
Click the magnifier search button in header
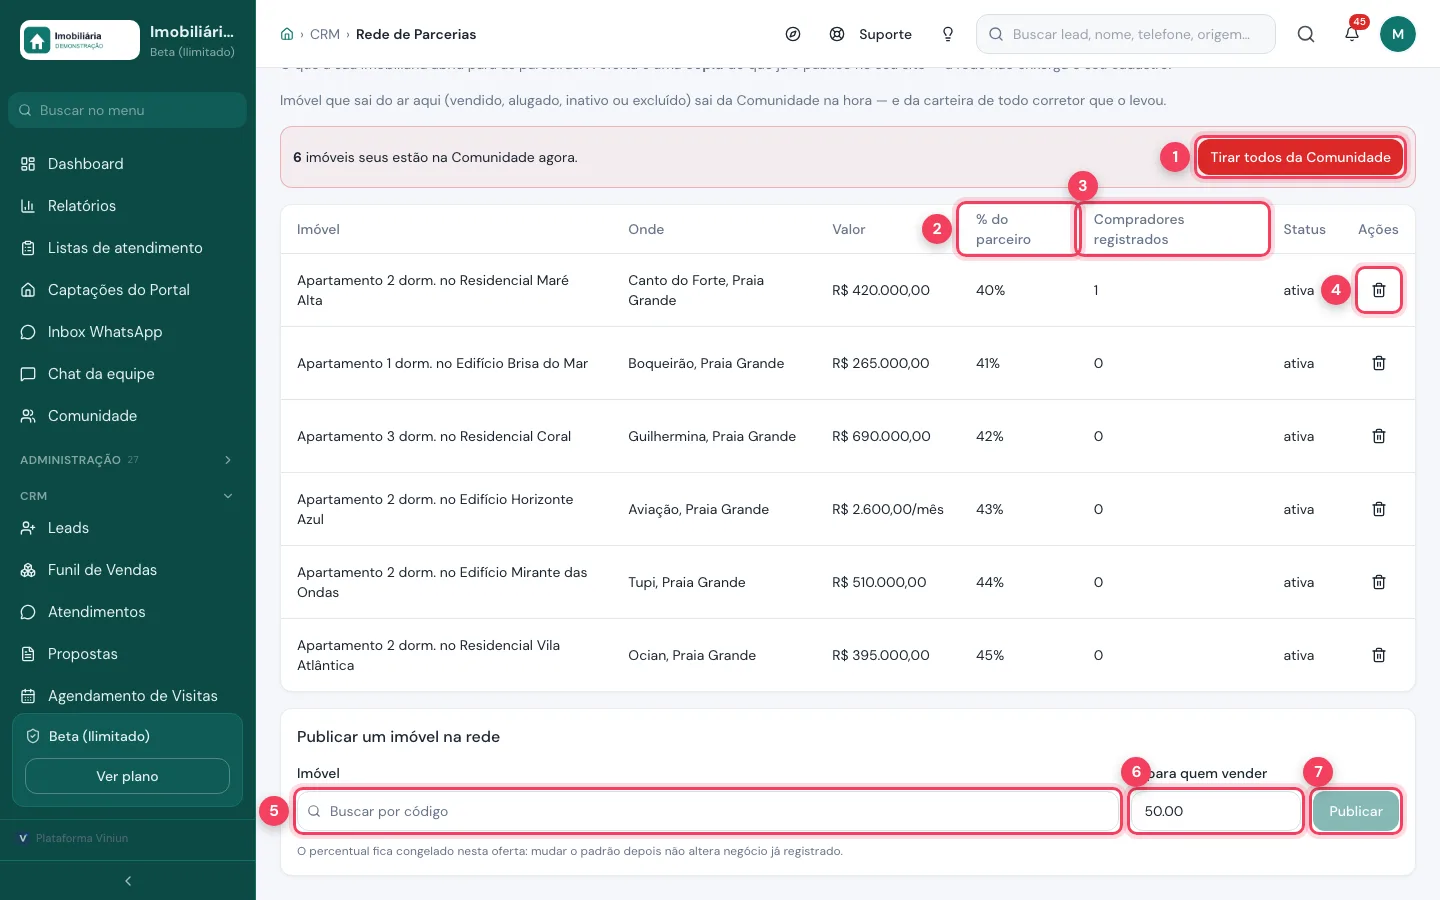pos(1306,34)
